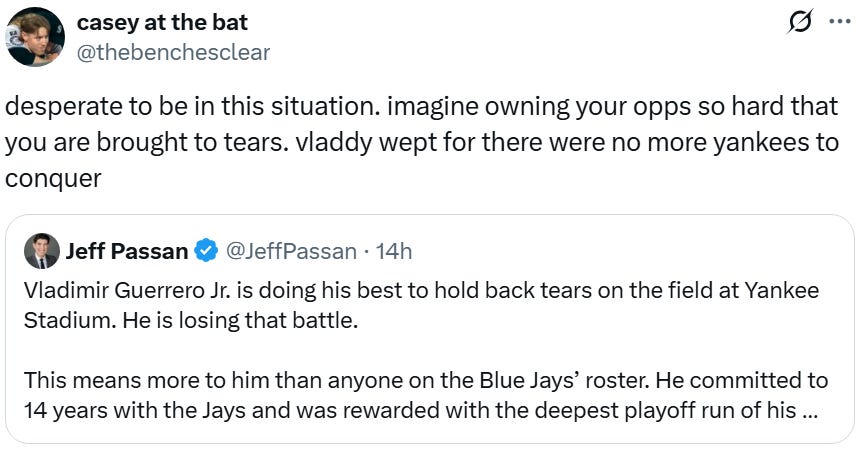
Task: Click the separator dot before 14h
Action: (x=366, y=252)
